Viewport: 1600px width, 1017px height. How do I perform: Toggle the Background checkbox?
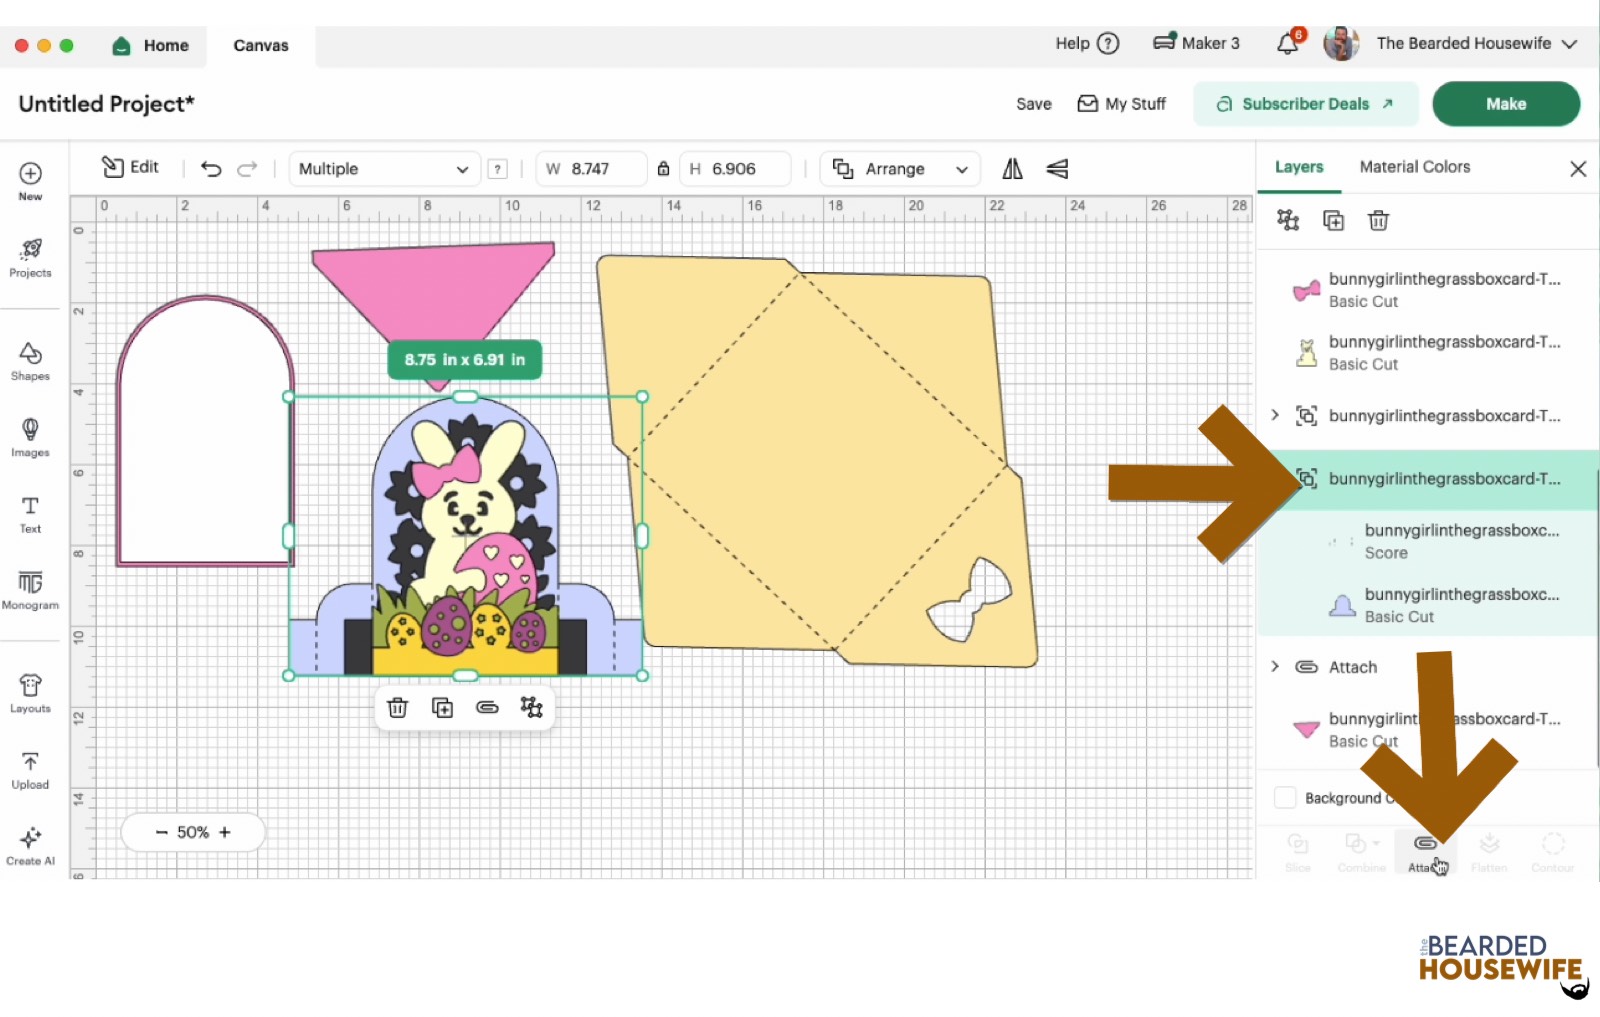[1285, 798]
